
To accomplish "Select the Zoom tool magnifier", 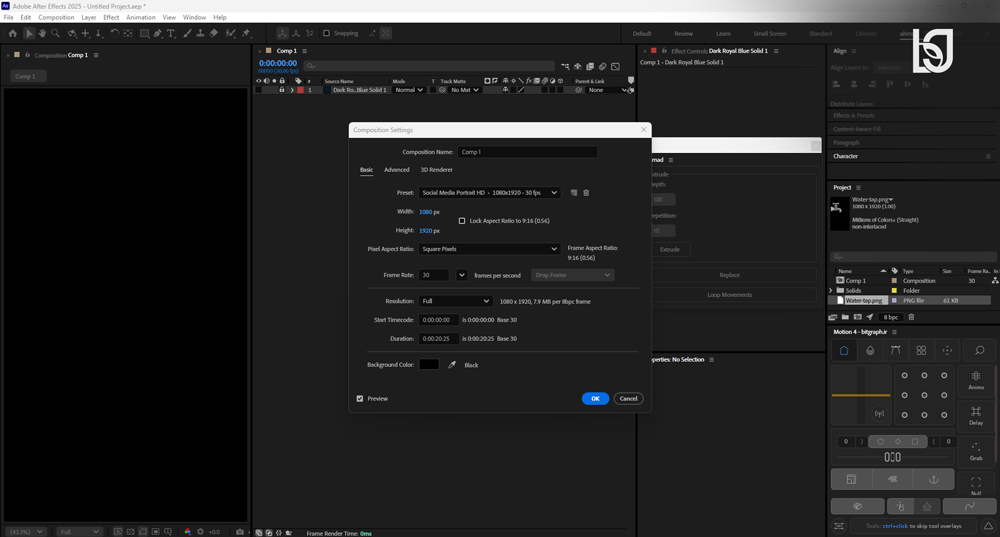I will click(55, 33).
